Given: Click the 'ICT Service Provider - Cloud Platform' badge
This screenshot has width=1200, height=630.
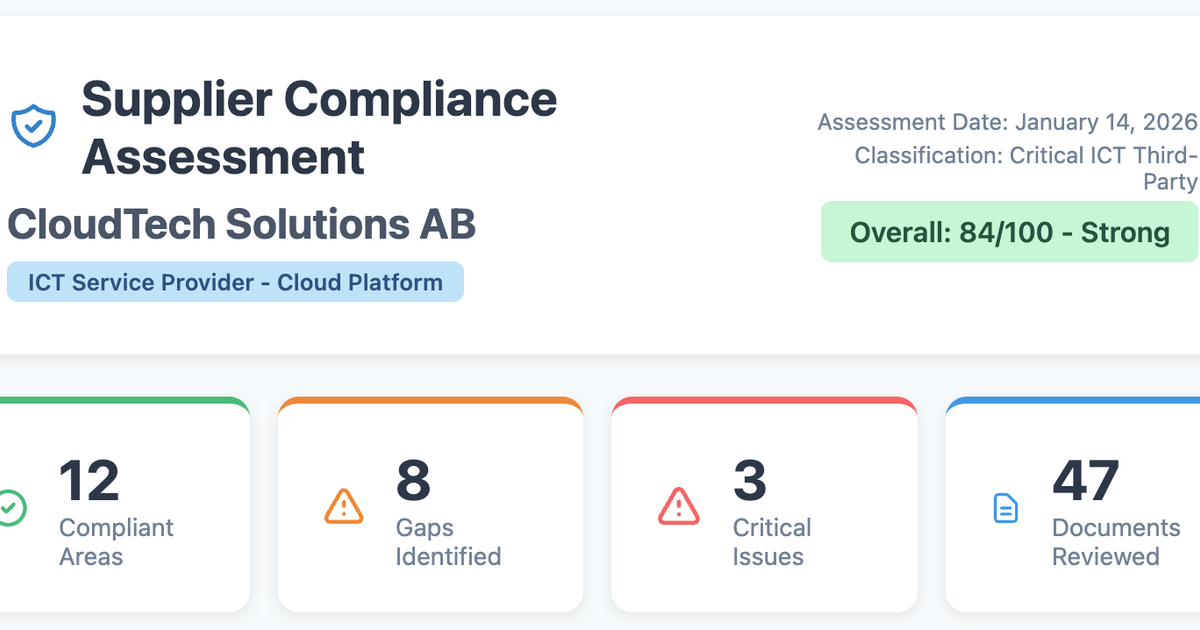Looking at the screenshot, I should click(x=235, y=282).
